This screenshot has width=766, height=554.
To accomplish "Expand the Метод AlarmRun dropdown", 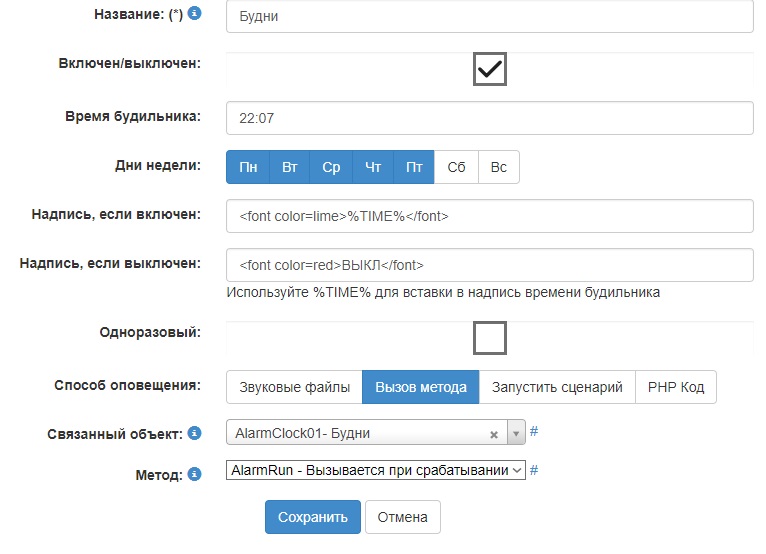I will (x=376, y=470).
